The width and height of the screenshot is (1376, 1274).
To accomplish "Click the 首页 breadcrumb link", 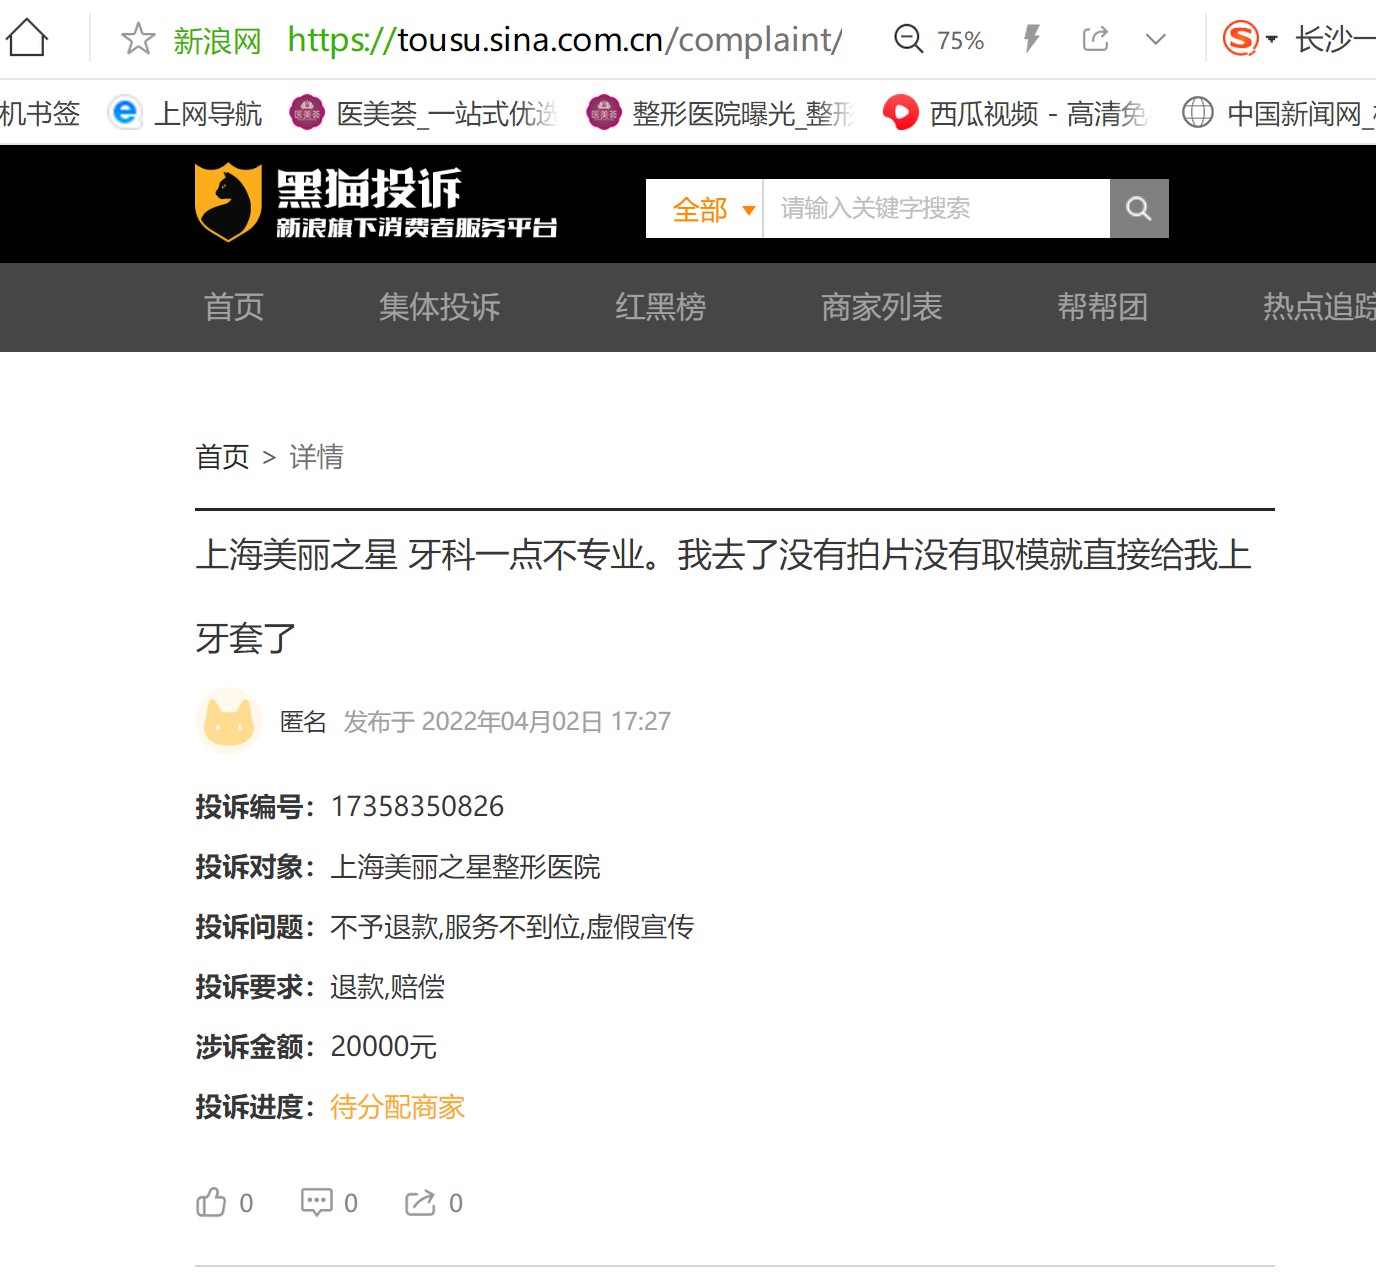I will point(222,457).
